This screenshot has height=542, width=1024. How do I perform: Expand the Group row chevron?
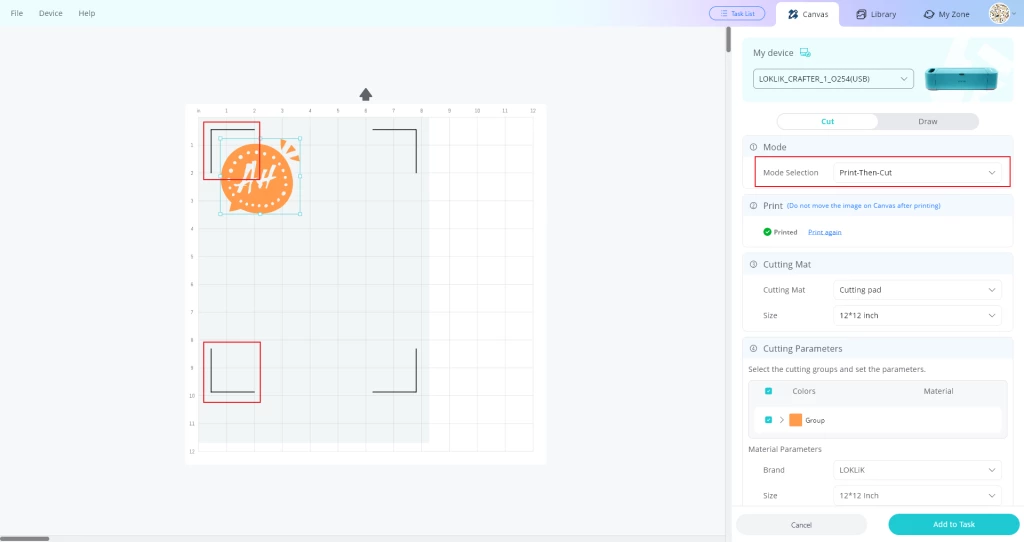[x=782, y=420]
